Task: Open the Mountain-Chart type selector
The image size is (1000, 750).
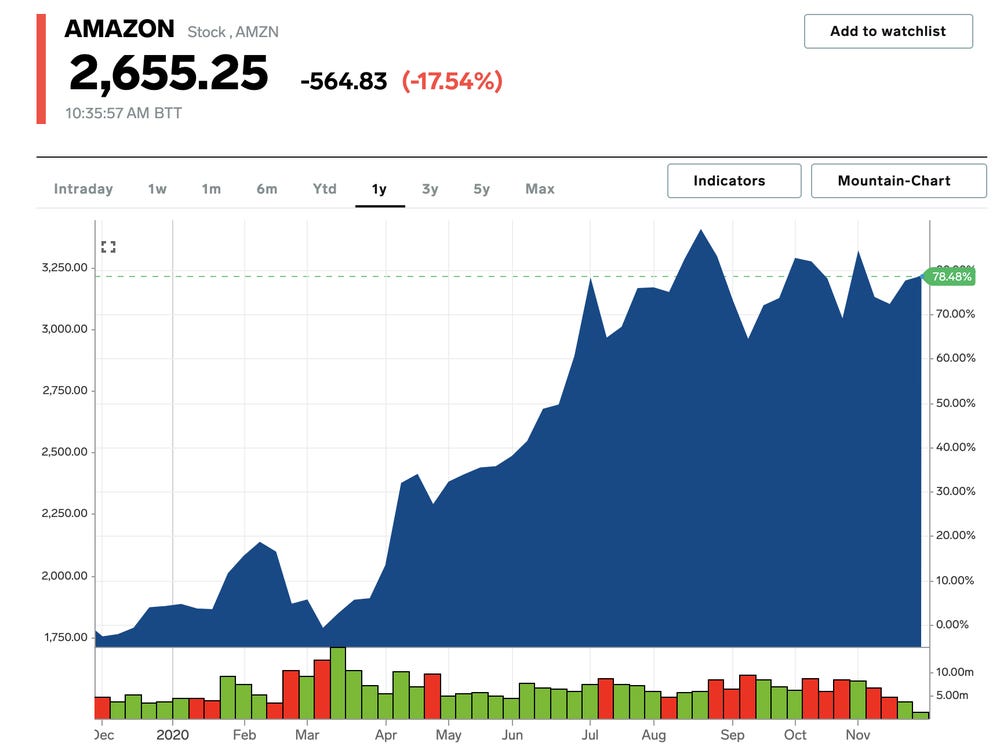Action: tap(899, 180)
